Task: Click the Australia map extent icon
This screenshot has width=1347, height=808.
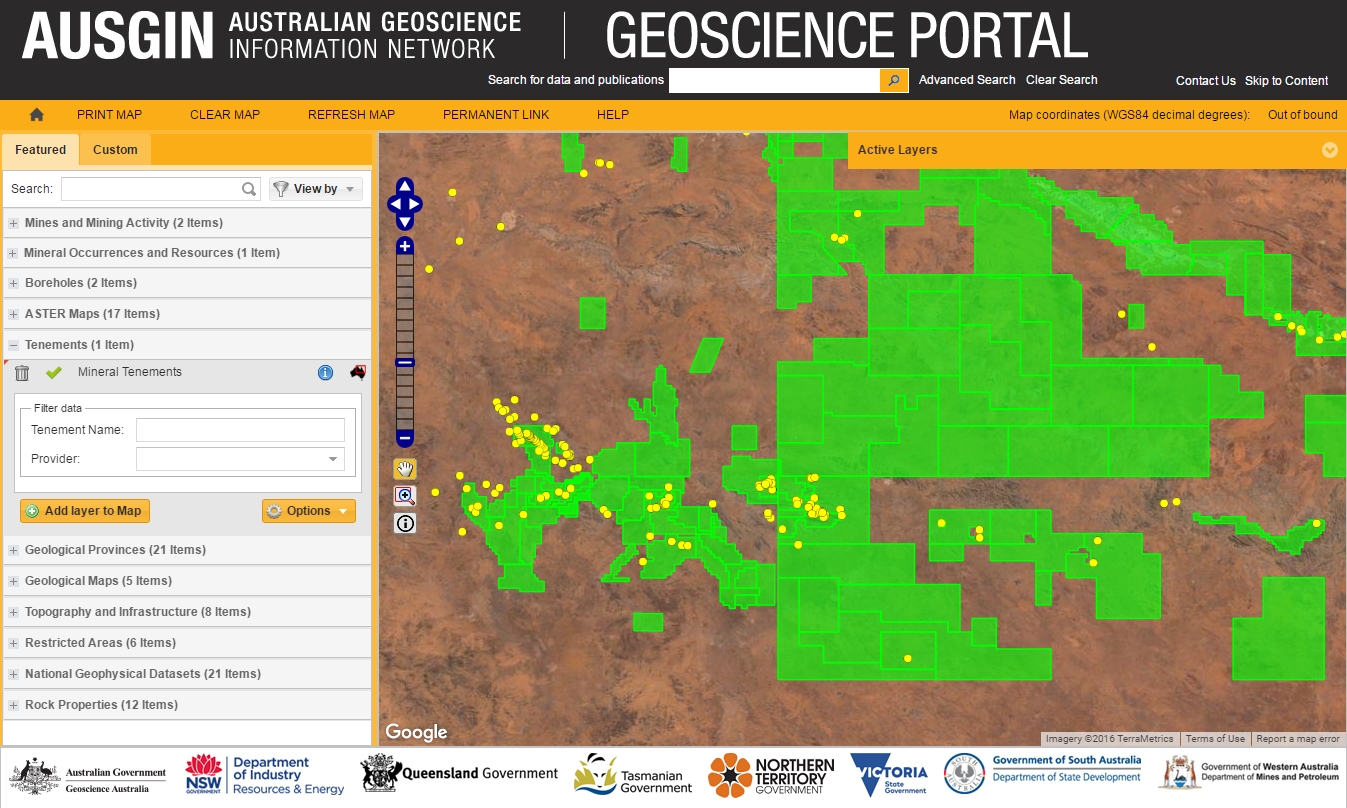Action: (x=357, y=372)
